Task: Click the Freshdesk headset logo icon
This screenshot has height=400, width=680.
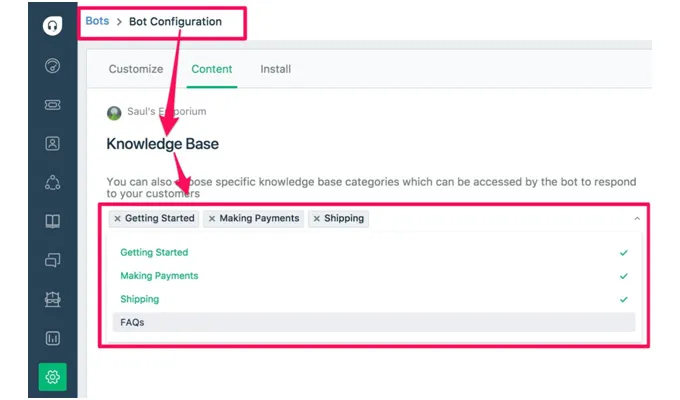Action: (x=53, y=26)
